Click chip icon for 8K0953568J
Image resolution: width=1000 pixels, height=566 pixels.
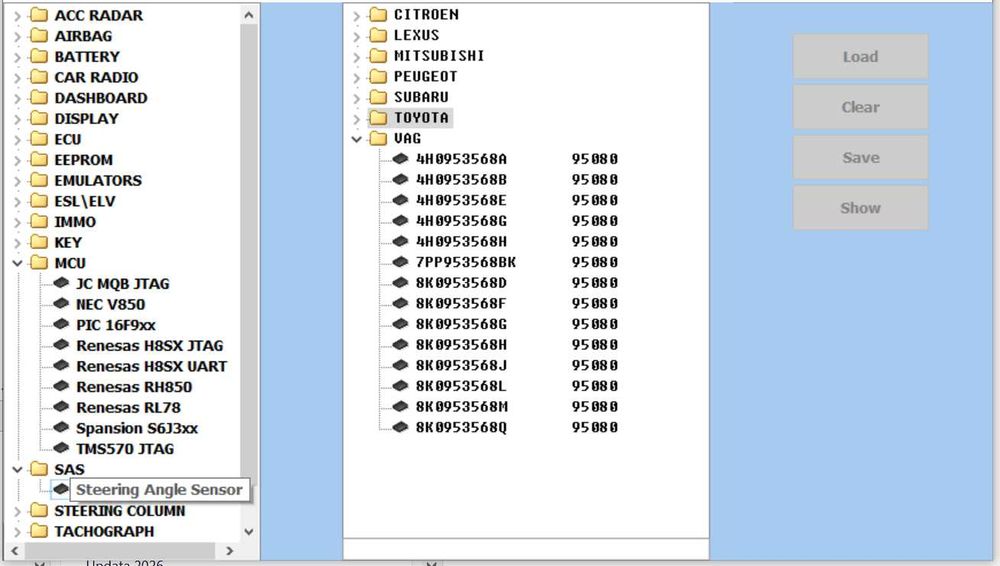coord(400,364)
